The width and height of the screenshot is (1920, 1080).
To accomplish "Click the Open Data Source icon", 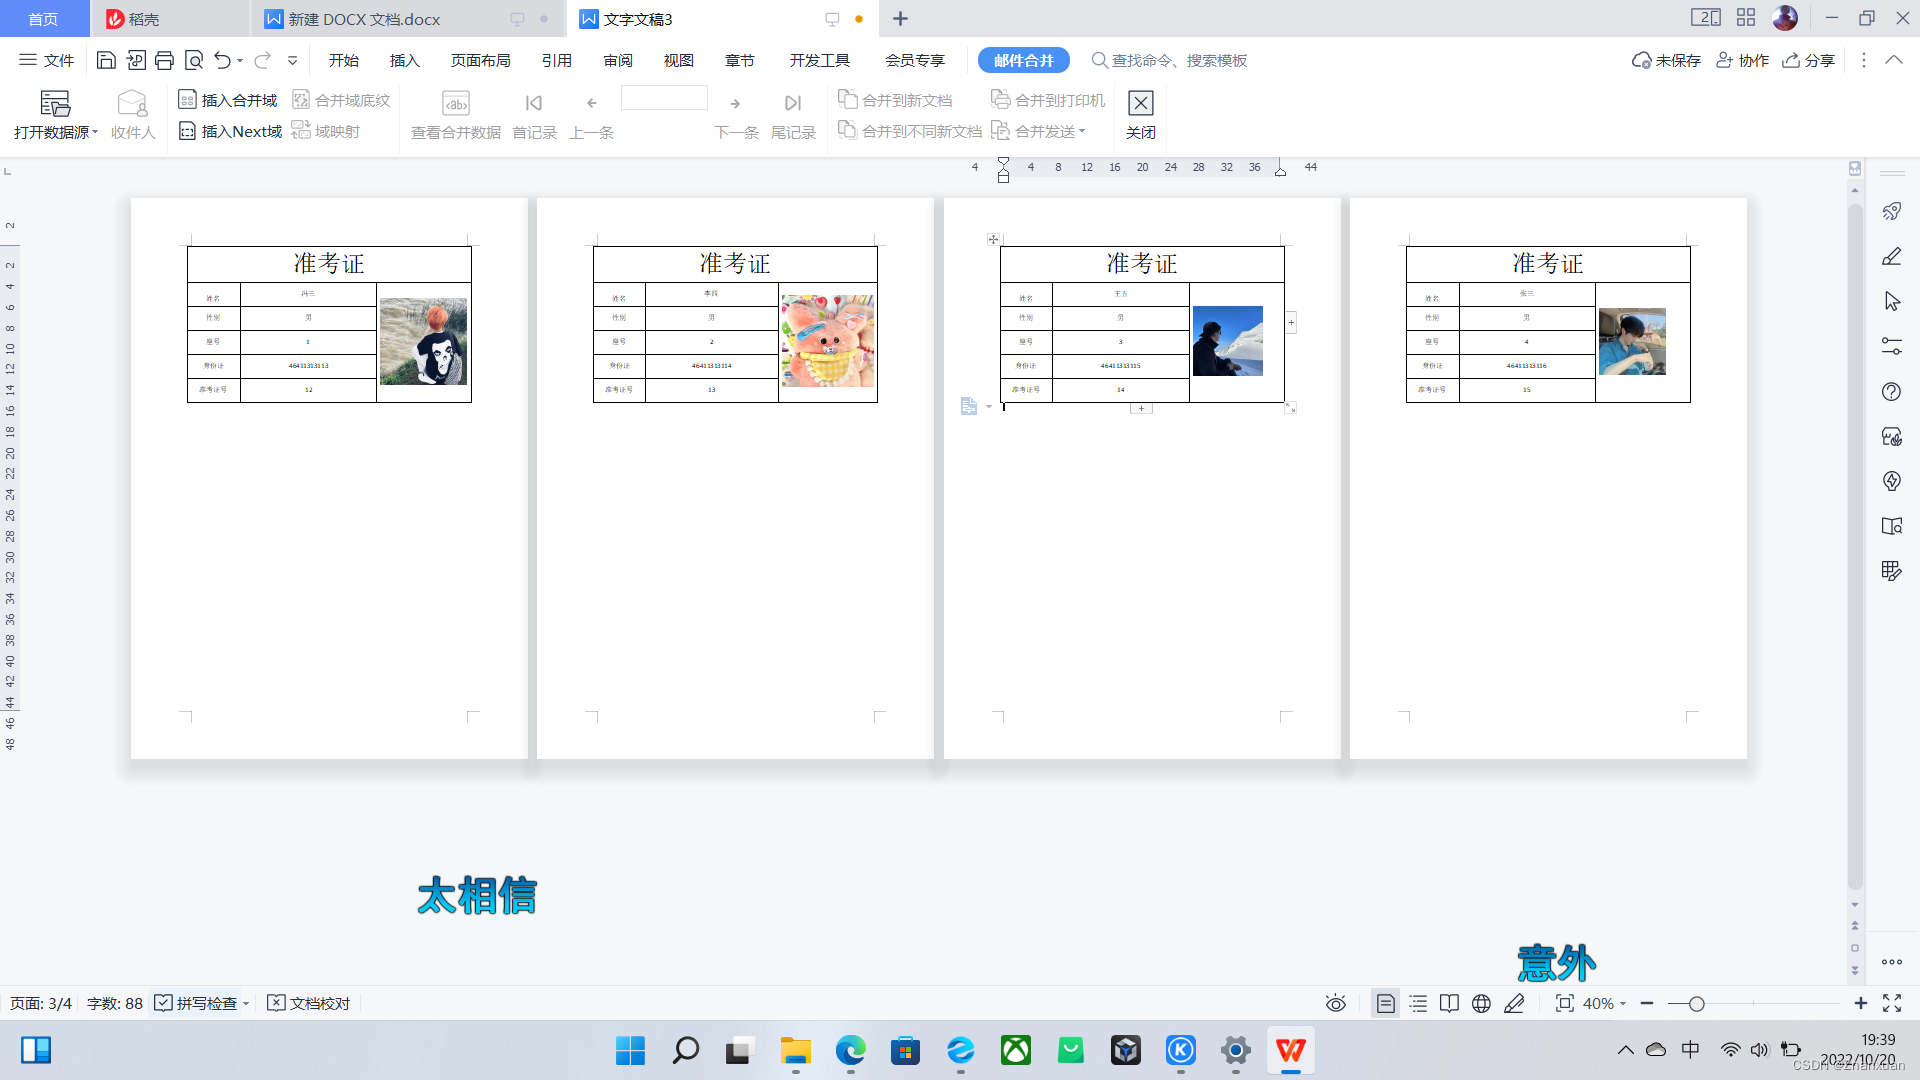I will click(x=55, y=104).
